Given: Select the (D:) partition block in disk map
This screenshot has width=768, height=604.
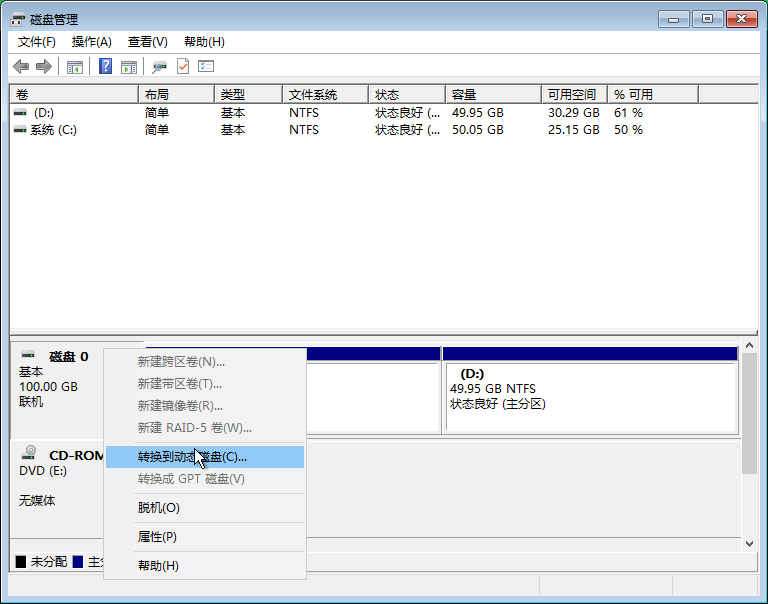Looking at the screenshot, I should pos(589,396).
